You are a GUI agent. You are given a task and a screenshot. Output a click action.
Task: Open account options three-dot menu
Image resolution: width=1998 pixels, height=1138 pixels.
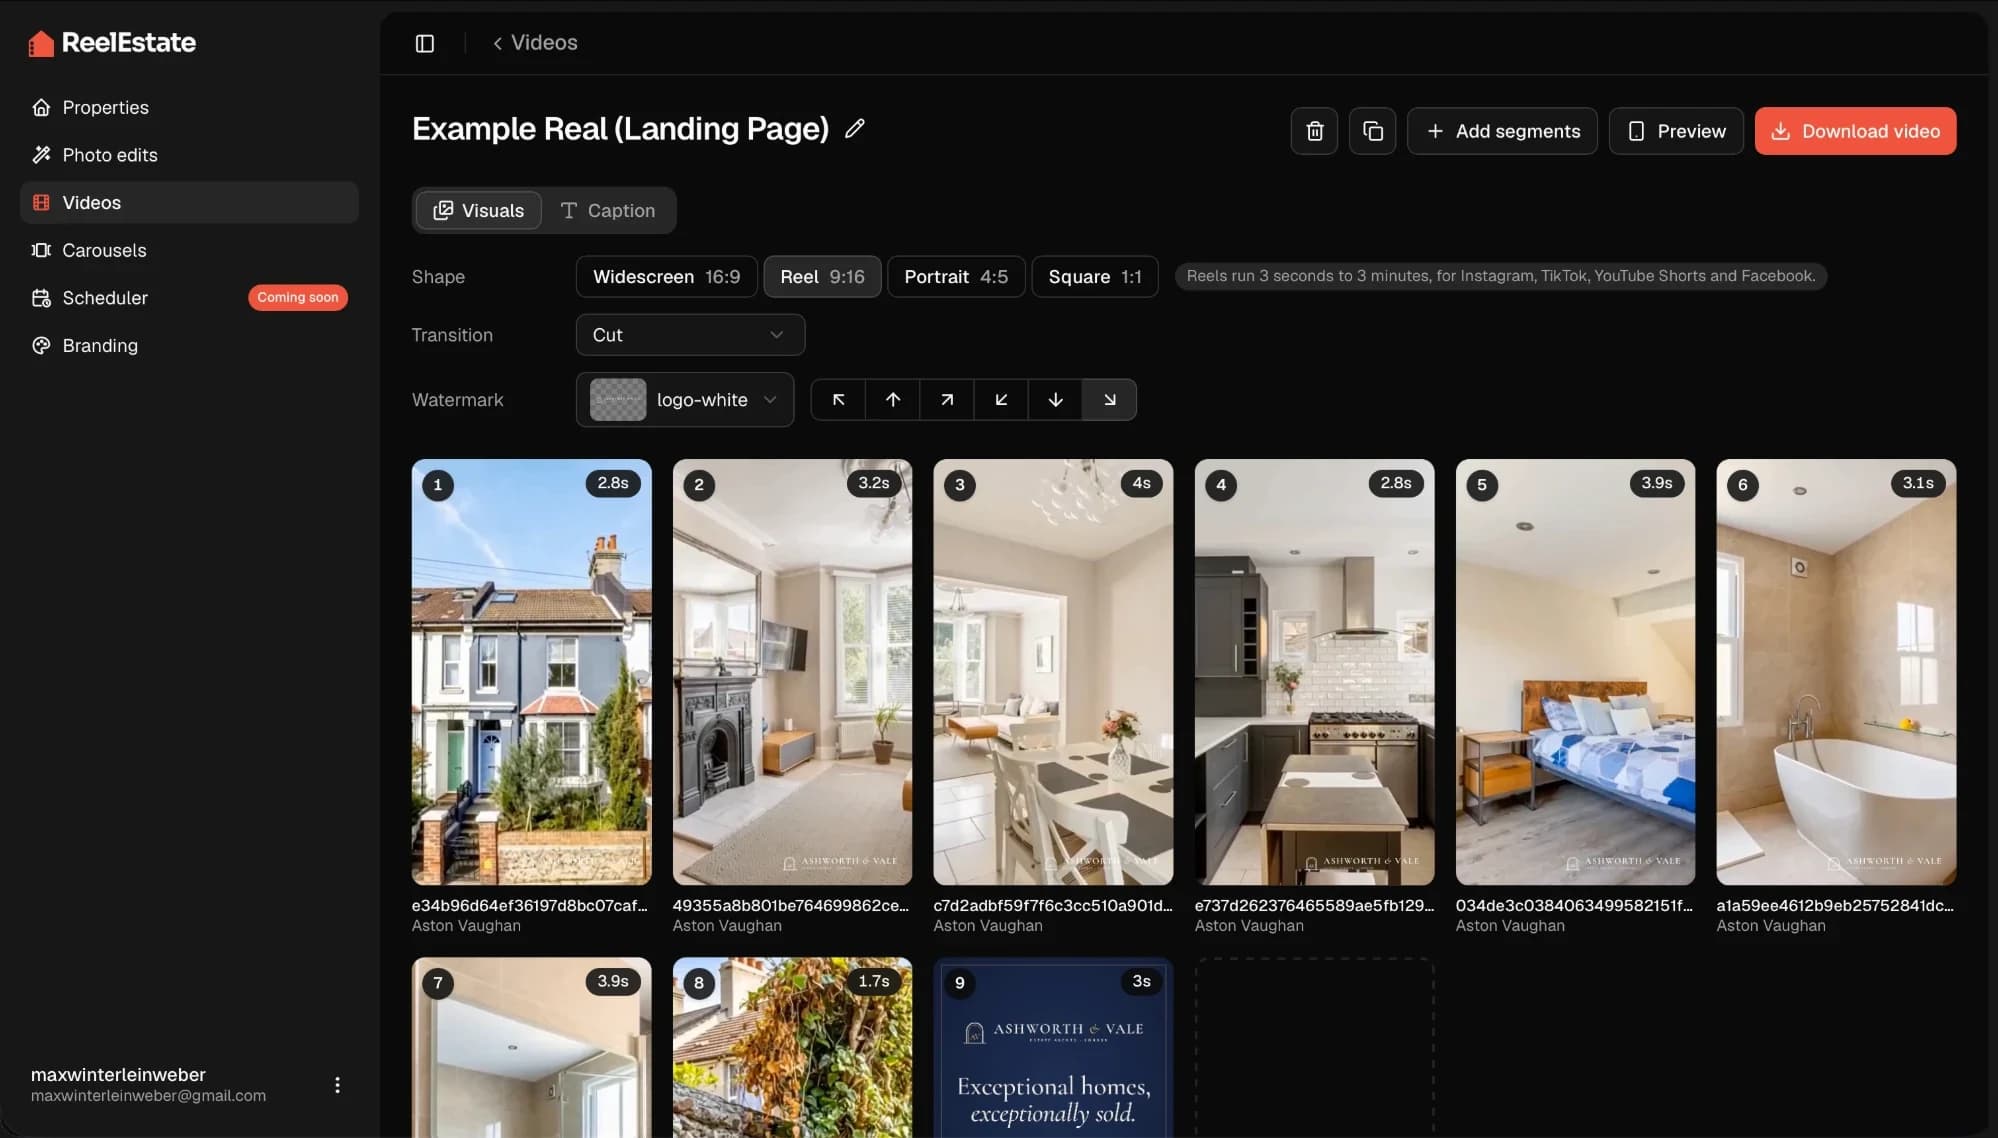point(337,1085)
